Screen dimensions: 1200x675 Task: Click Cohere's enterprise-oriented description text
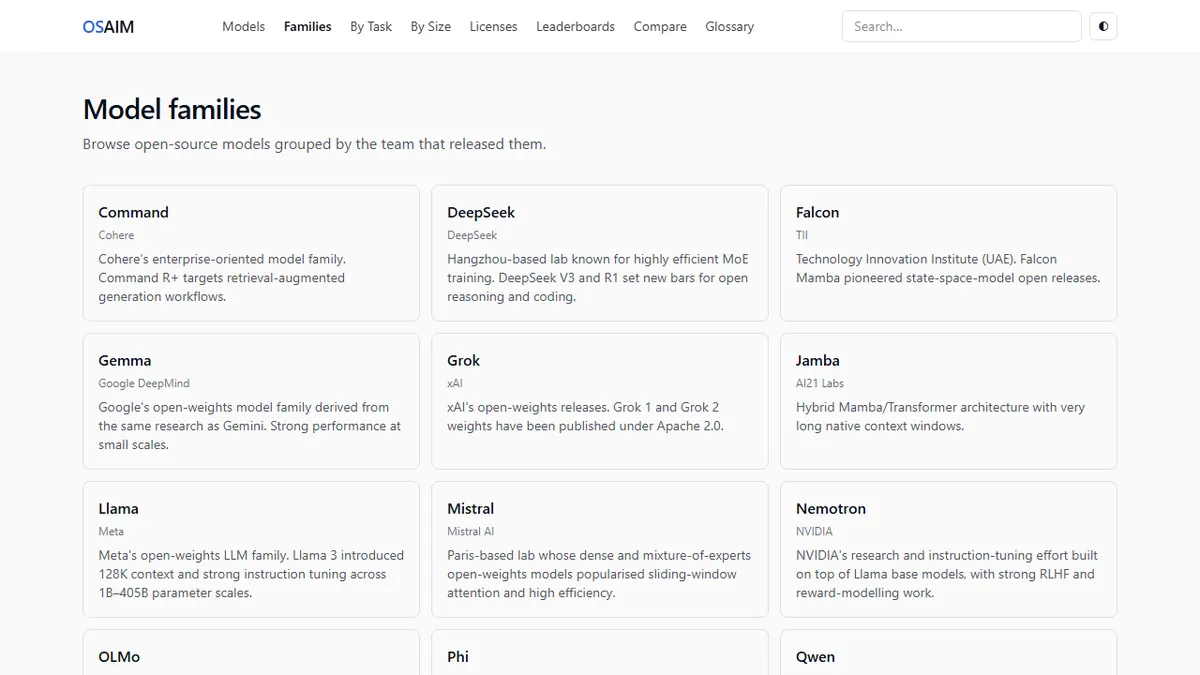(222, 278)
